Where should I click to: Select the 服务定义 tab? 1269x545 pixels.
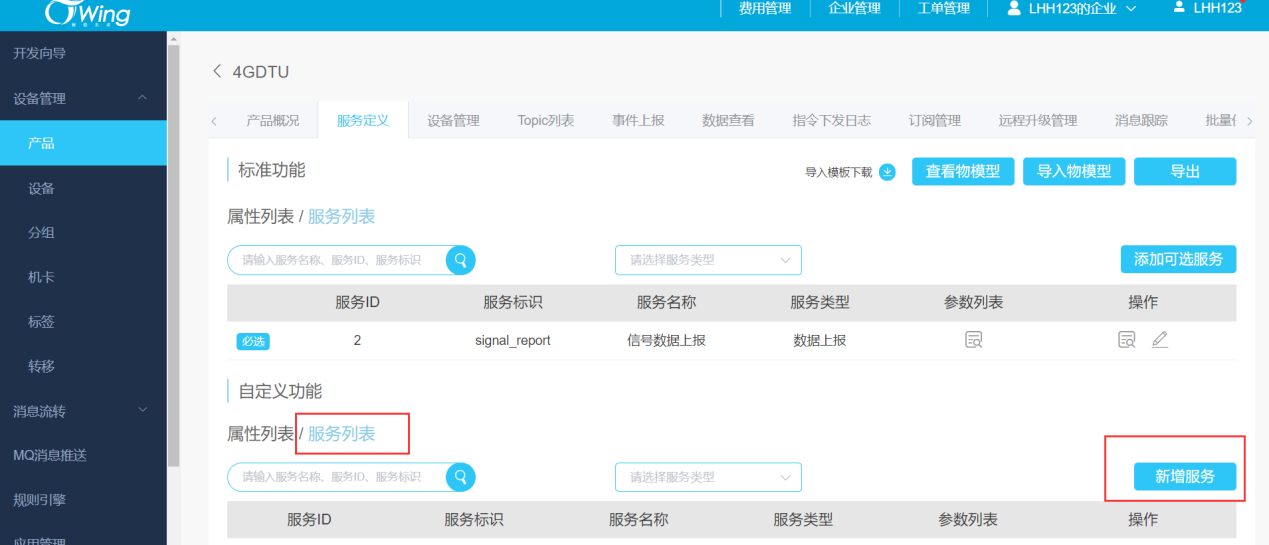363,120
